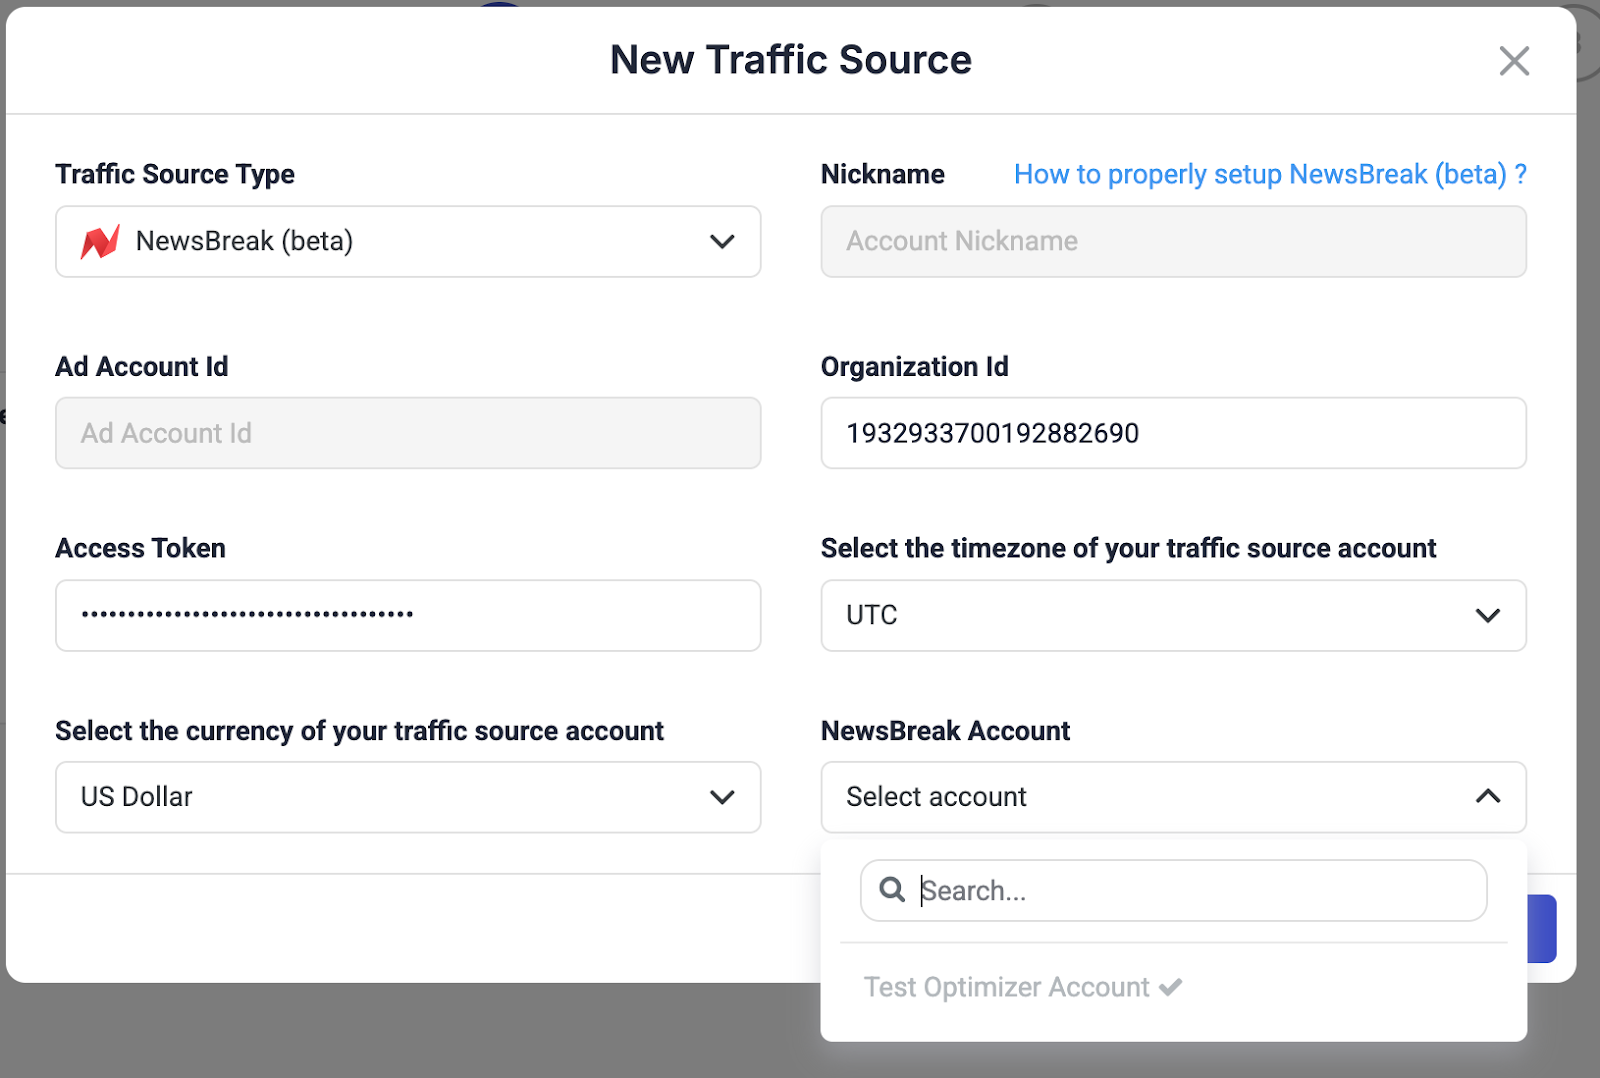Click the search magnifier icon

[892, 889]
